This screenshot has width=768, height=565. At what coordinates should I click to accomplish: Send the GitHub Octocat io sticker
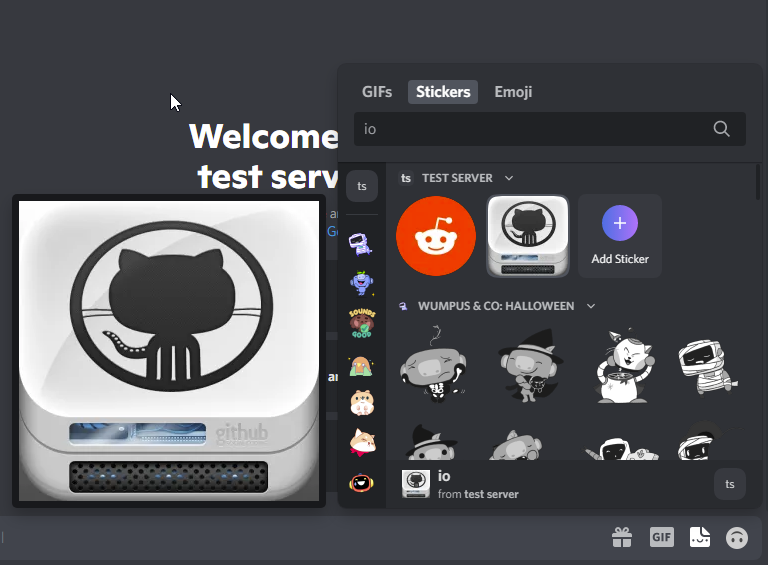click(528, 236)
